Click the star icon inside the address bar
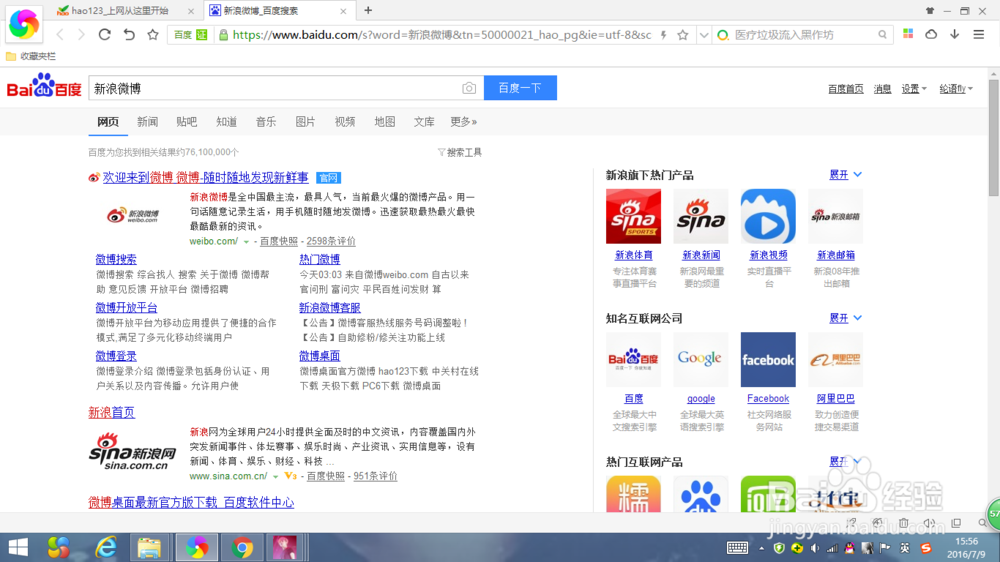Image resolution: width=1000 pixels, height=562 pixels. 682,35
